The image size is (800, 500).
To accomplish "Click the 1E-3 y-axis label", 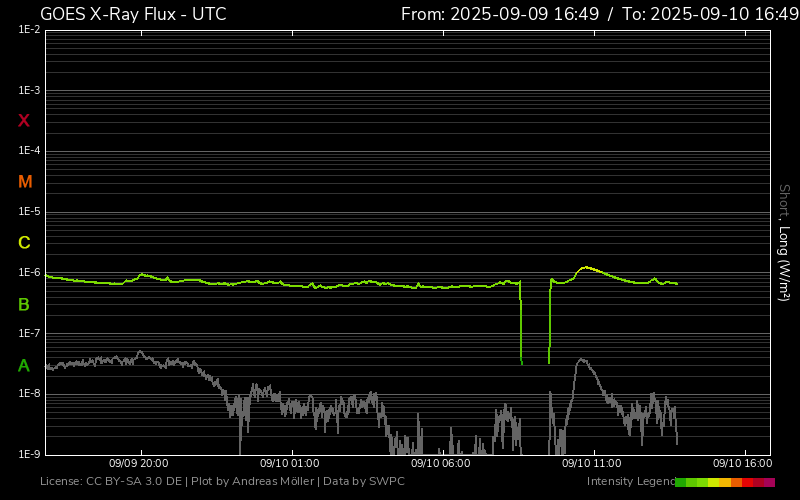I will pos(29,90).
